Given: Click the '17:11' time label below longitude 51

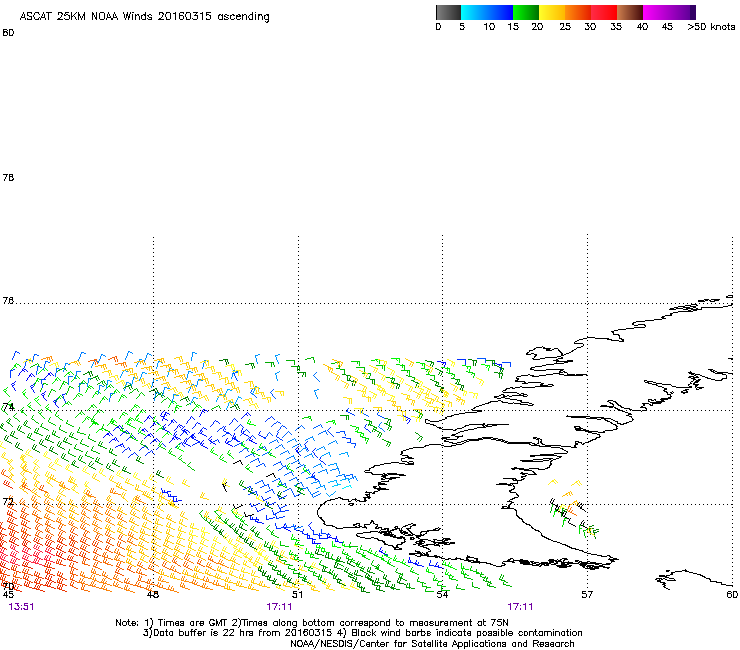Looking at the screenshot, I should click(x=279, y=607).
